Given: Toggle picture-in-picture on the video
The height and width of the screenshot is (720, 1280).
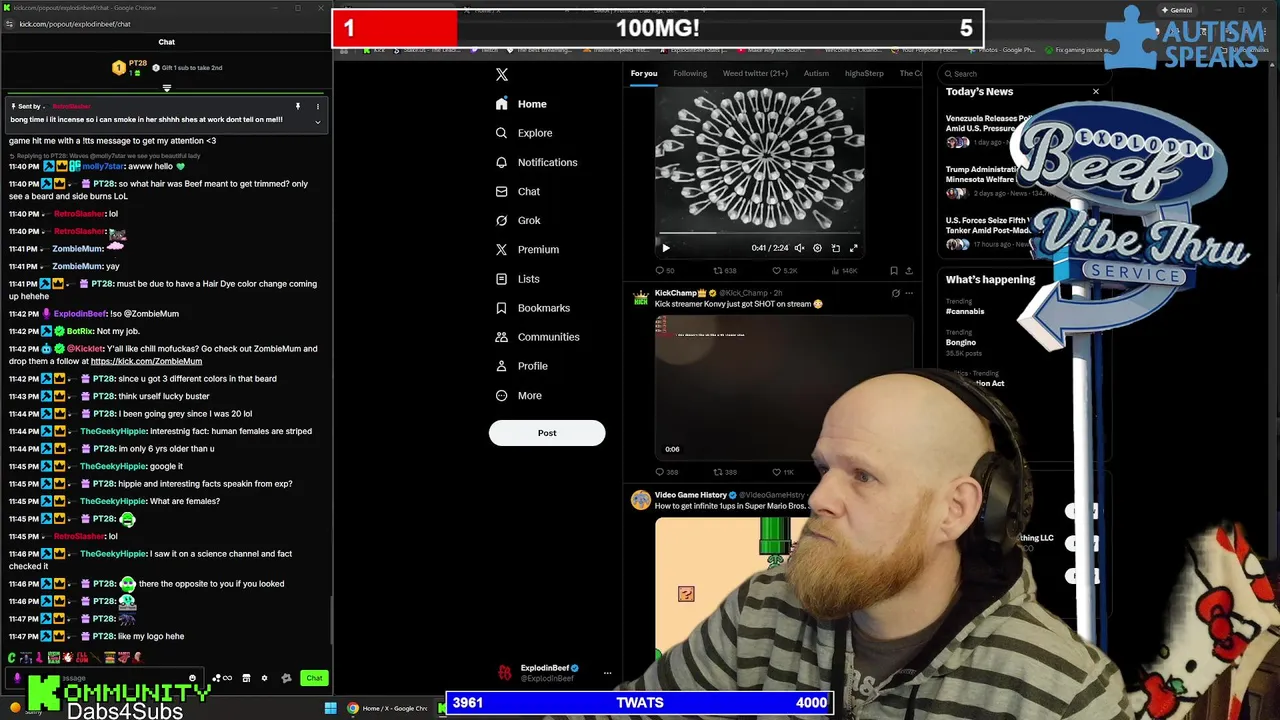Looking at the screenshot, I should 835,248.
